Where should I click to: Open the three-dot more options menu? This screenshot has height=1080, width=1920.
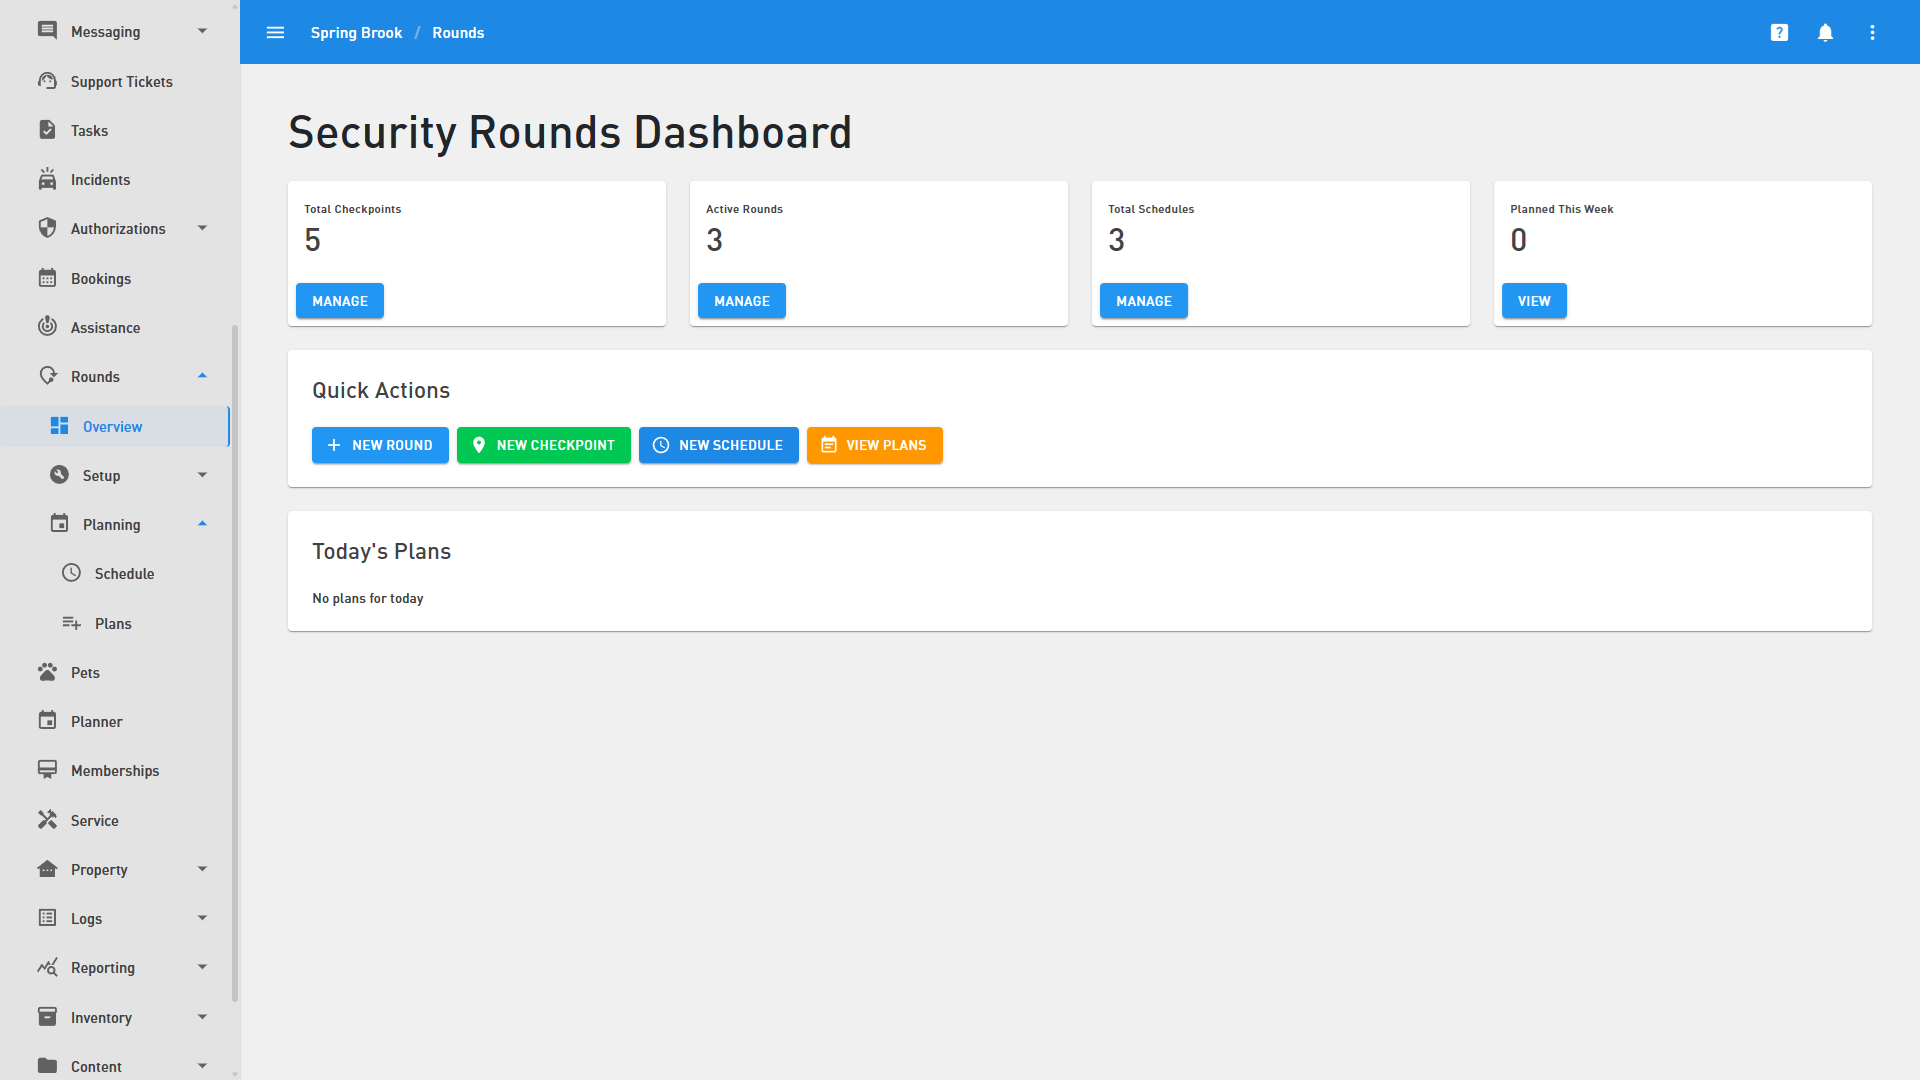[1872, 33]
